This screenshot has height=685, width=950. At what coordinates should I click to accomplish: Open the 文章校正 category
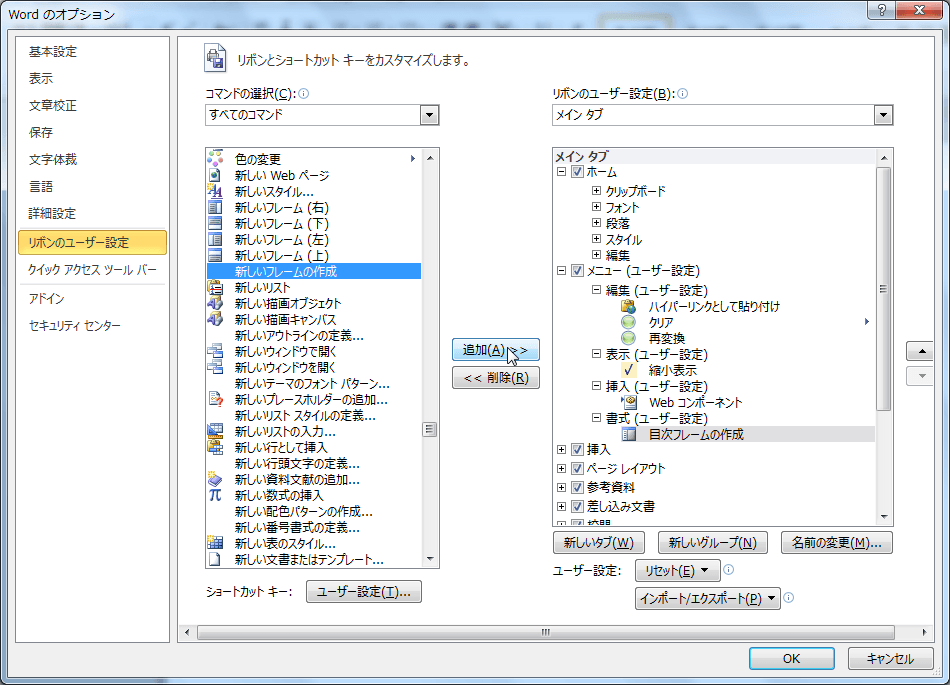[x=53, y=105]
